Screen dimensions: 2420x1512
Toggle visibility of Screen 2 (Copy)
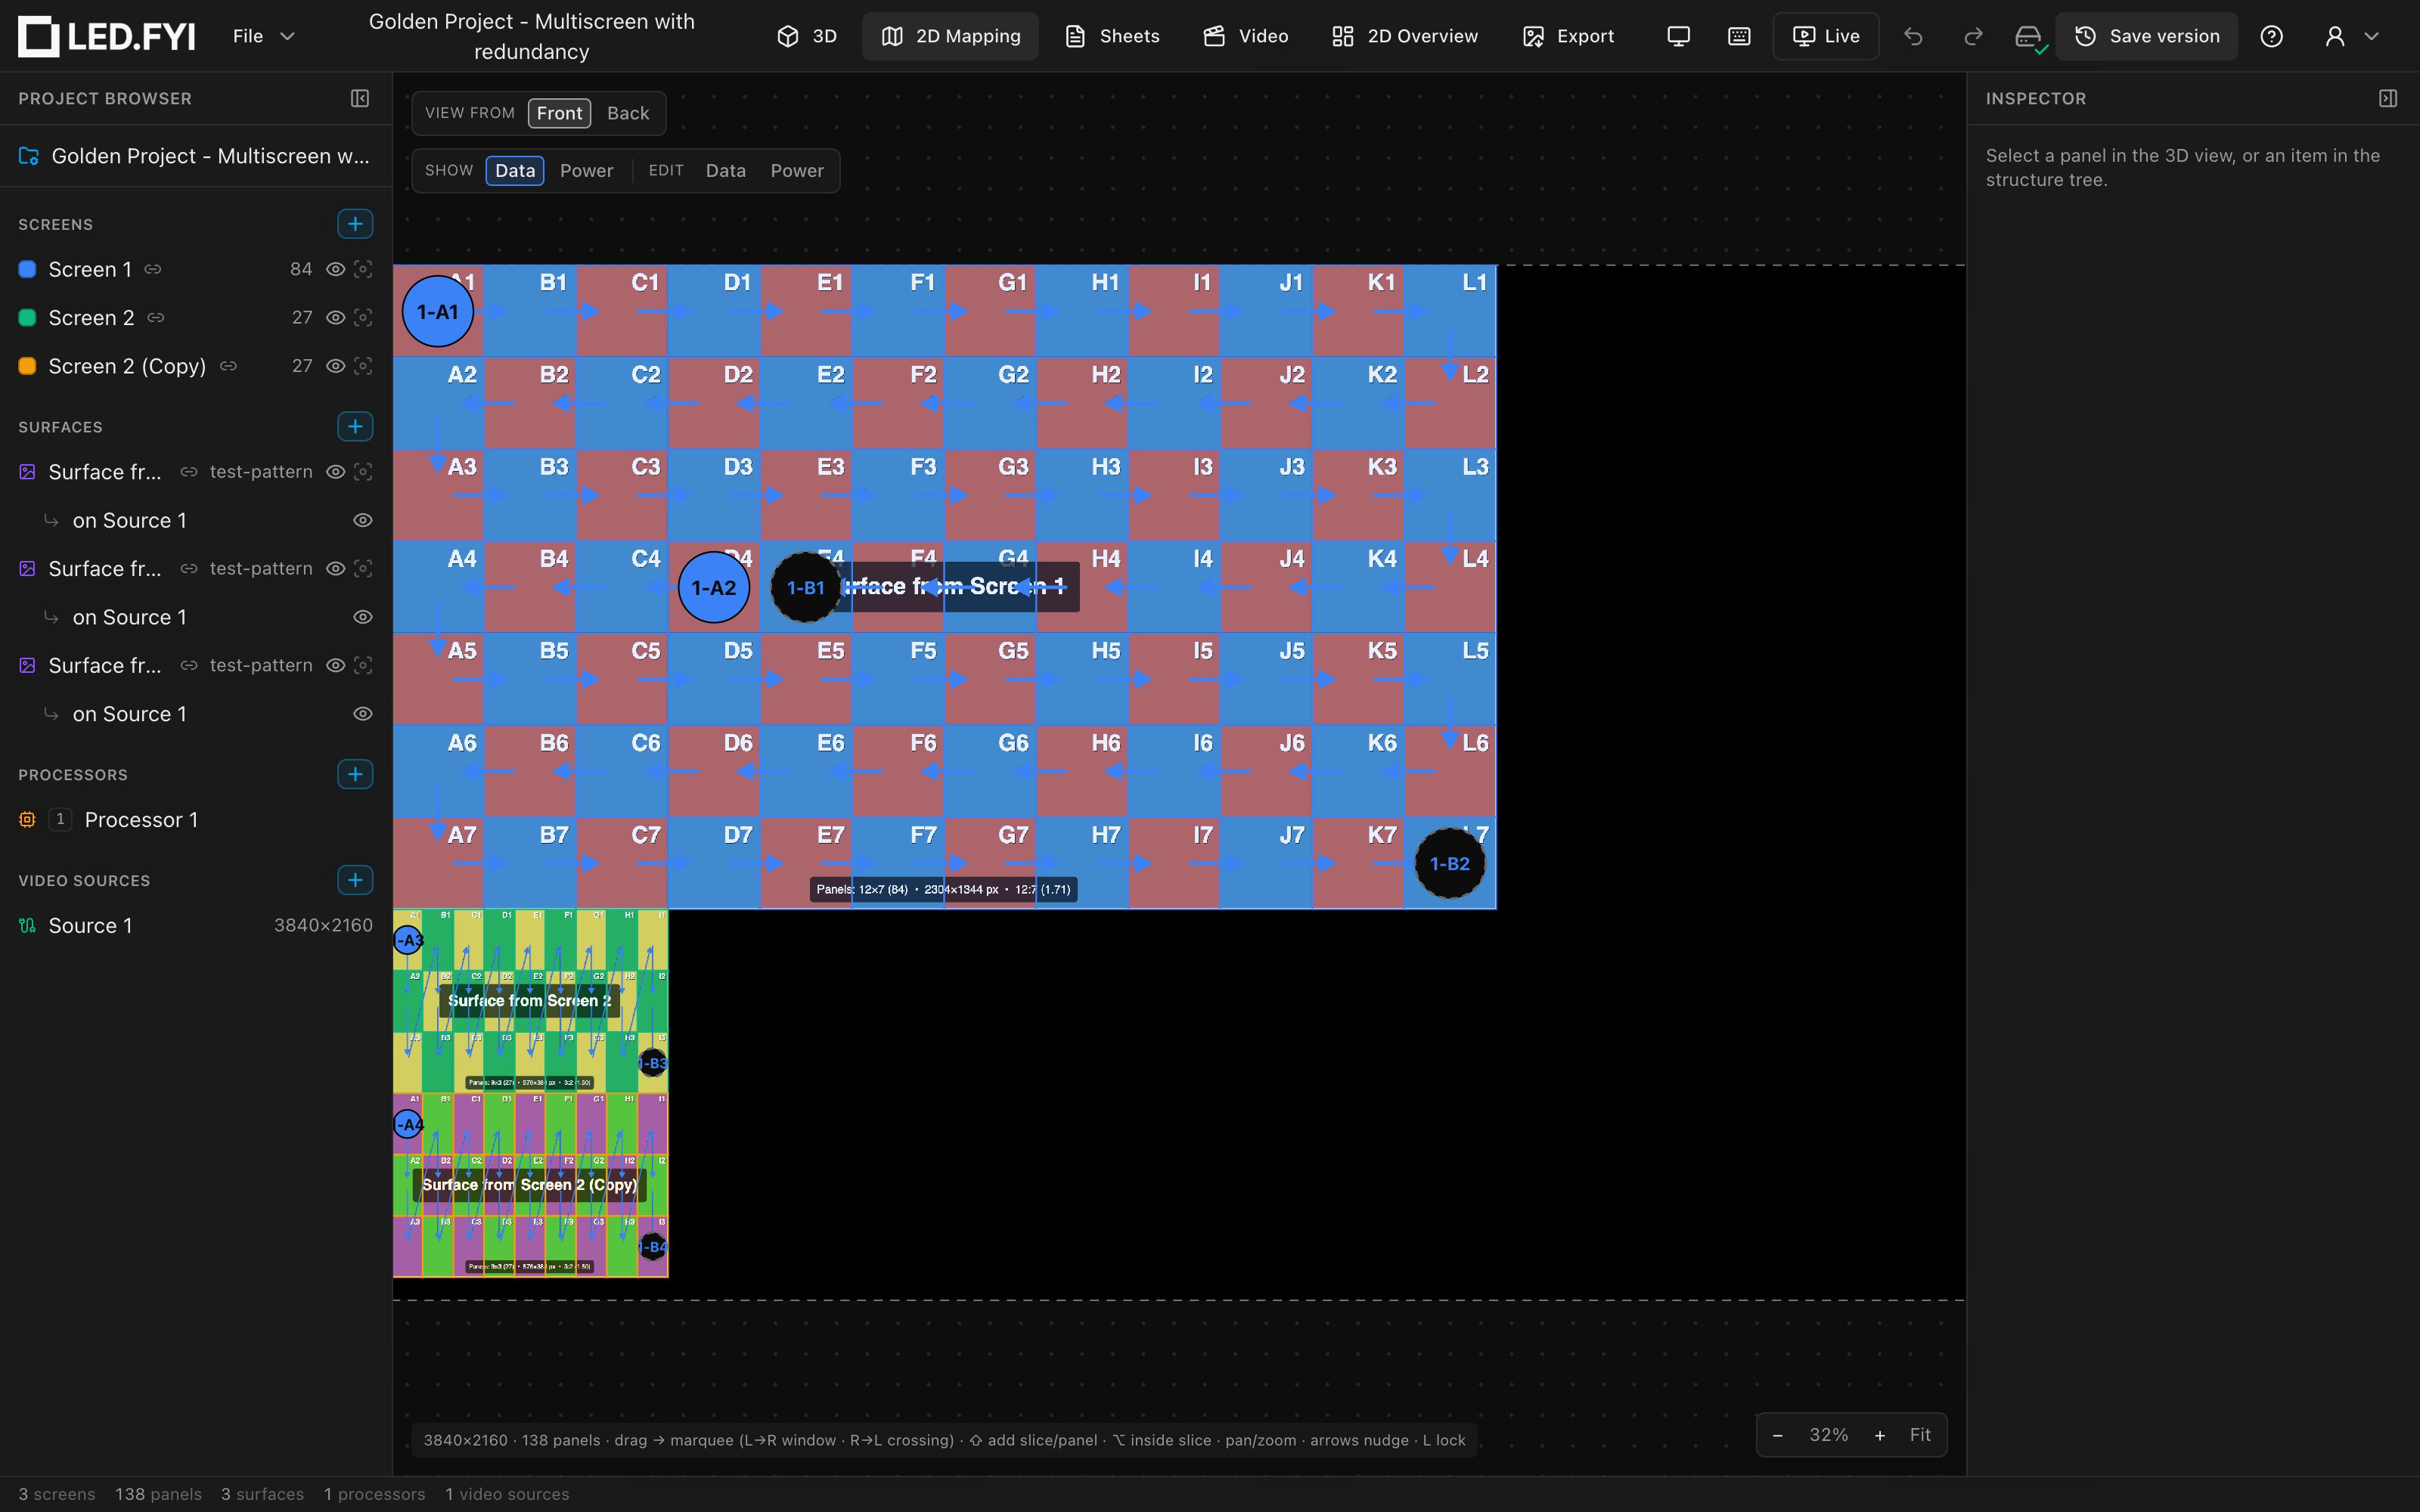(x=336, y=366)
